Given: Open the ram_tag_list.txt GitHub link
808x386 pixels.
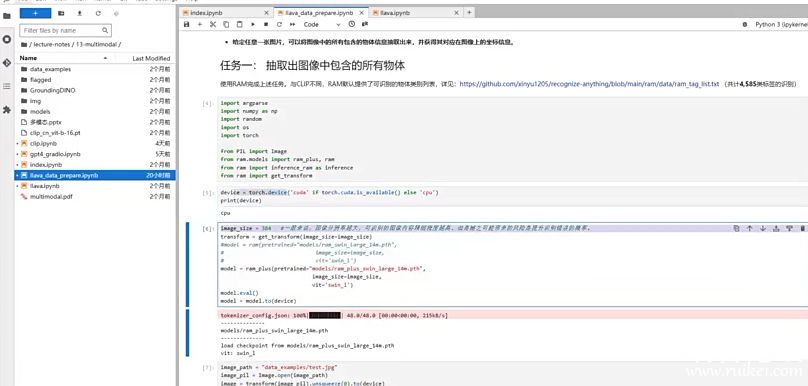Looking at the screenshot, I should (x=589, y=83).
